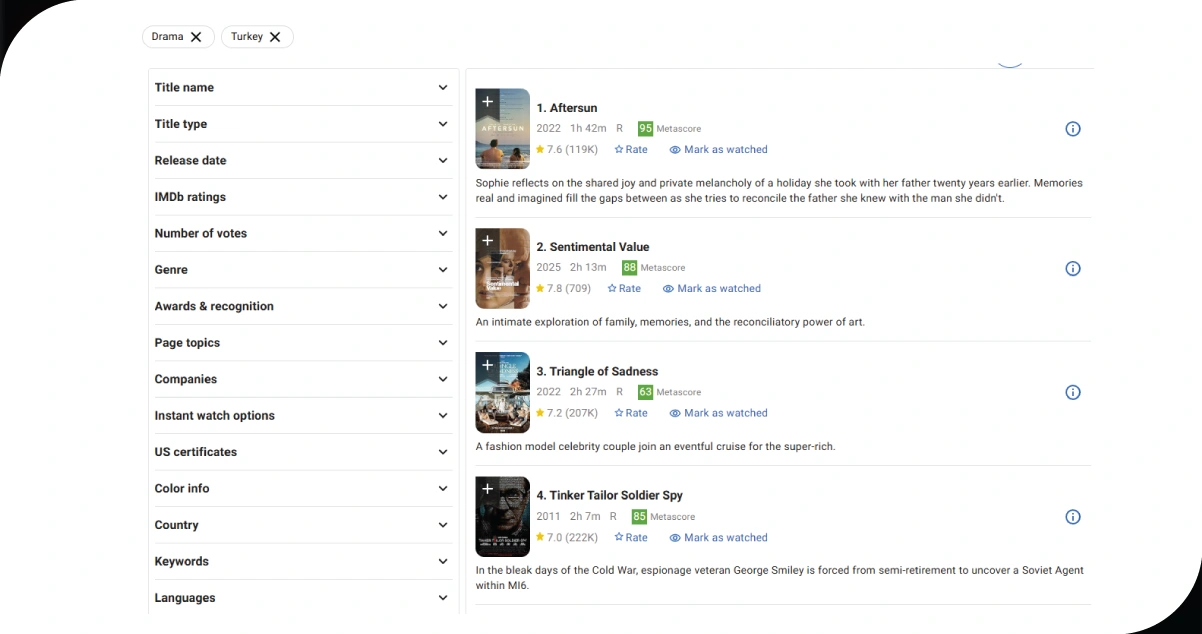This screenshot has width=1202, height=634.
Task: Rate the movie Sentimental Value
Action: click(624, 289)
